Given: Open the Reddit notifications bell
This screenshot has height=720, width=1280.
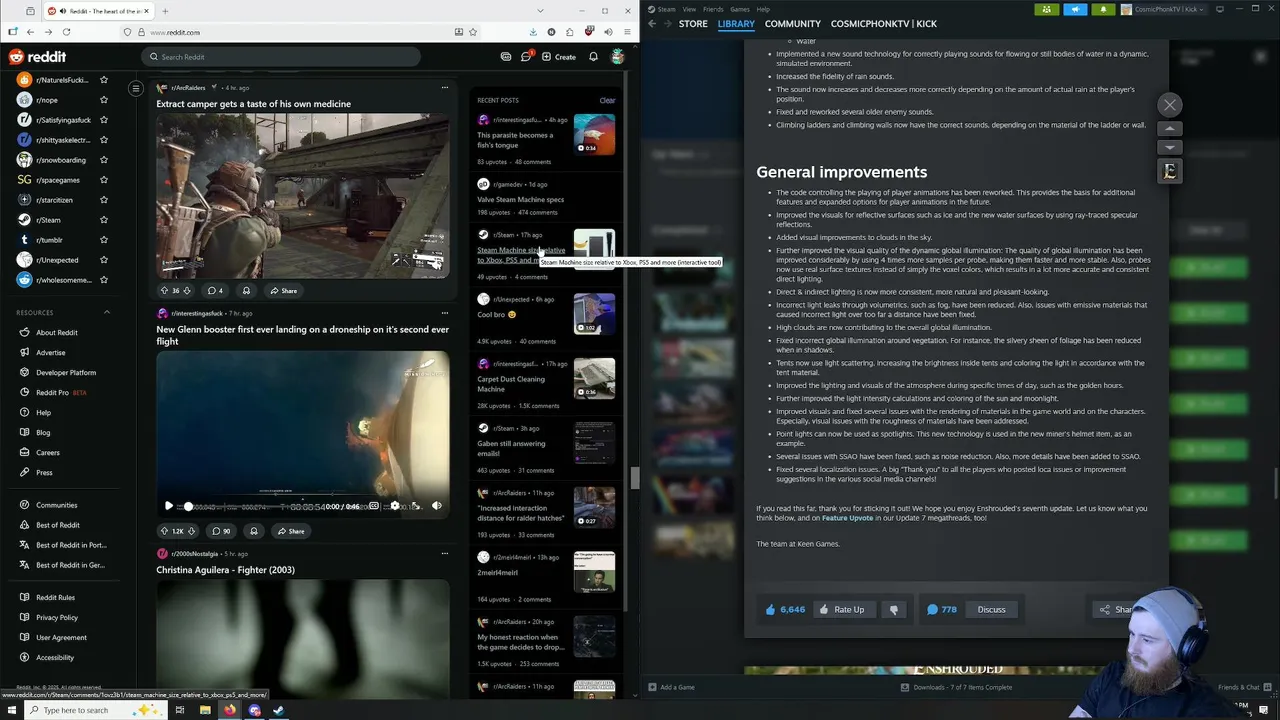Looking at the screenshot, I should point(593,57).
